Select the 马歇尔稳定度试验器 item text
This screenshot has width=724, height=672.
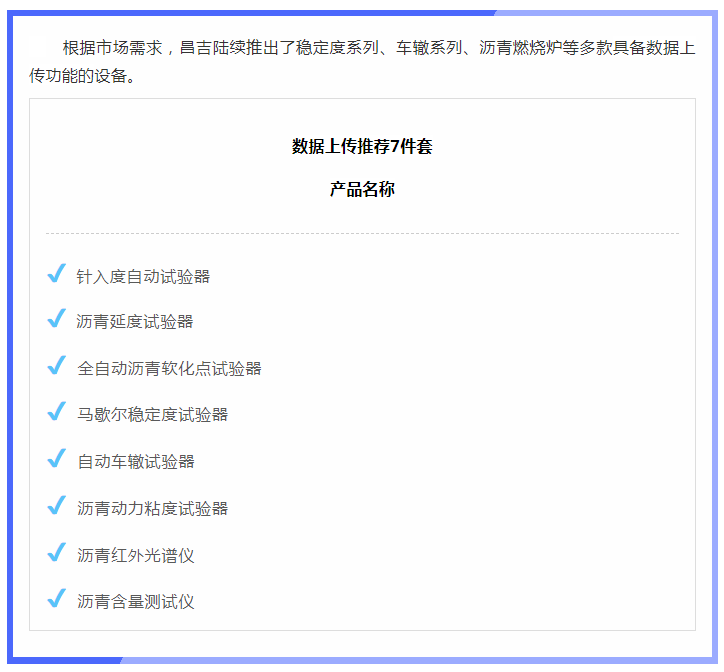pyautogui.click(x=152, y=415)
